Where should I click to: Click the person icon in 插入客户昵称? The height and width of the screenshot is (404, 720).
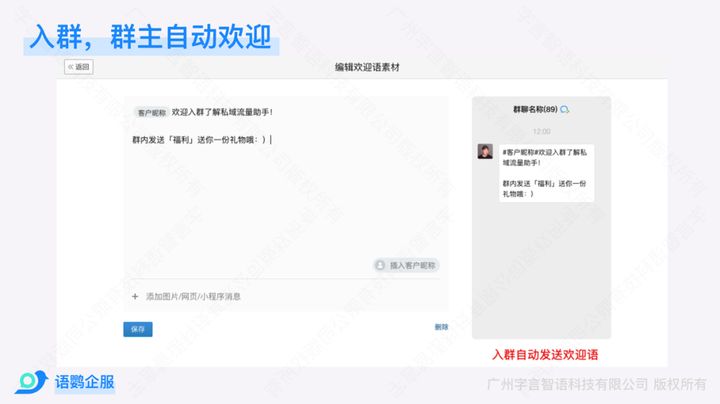pyautogui.click(x=380, y=265)
